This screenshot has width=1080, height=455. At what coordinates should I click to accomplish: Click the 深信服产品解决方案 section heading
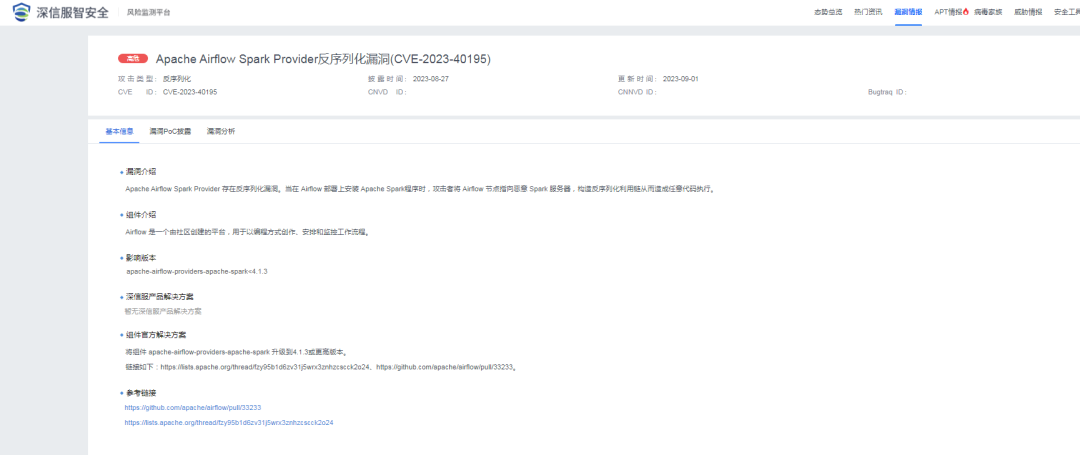pos(159,297)
